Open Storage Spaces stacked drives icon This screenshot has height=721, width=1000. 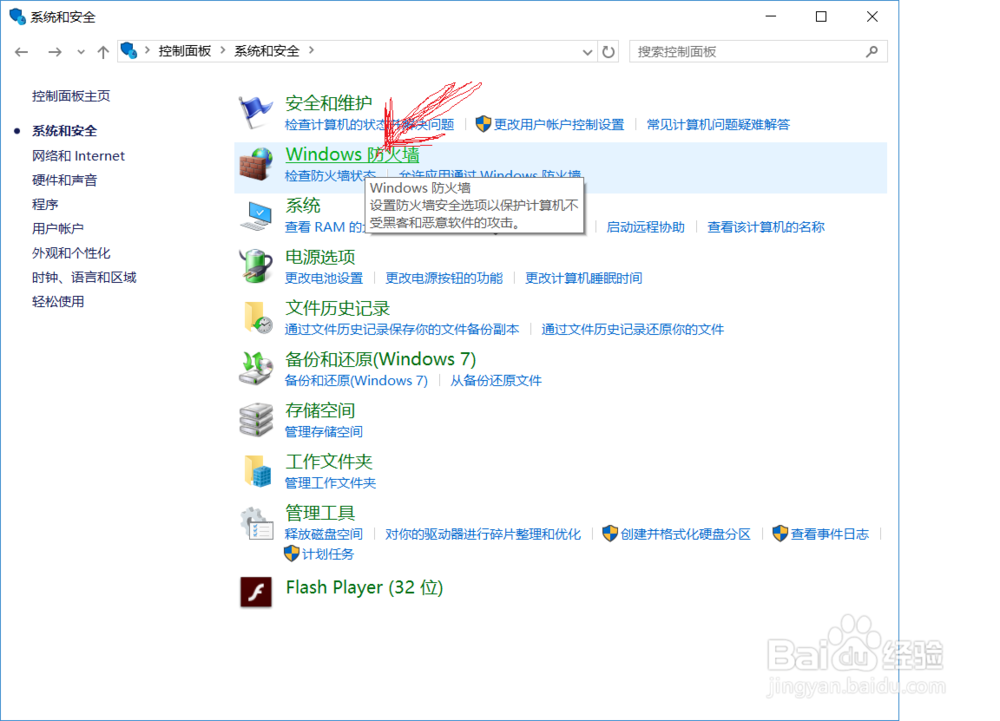256,419
